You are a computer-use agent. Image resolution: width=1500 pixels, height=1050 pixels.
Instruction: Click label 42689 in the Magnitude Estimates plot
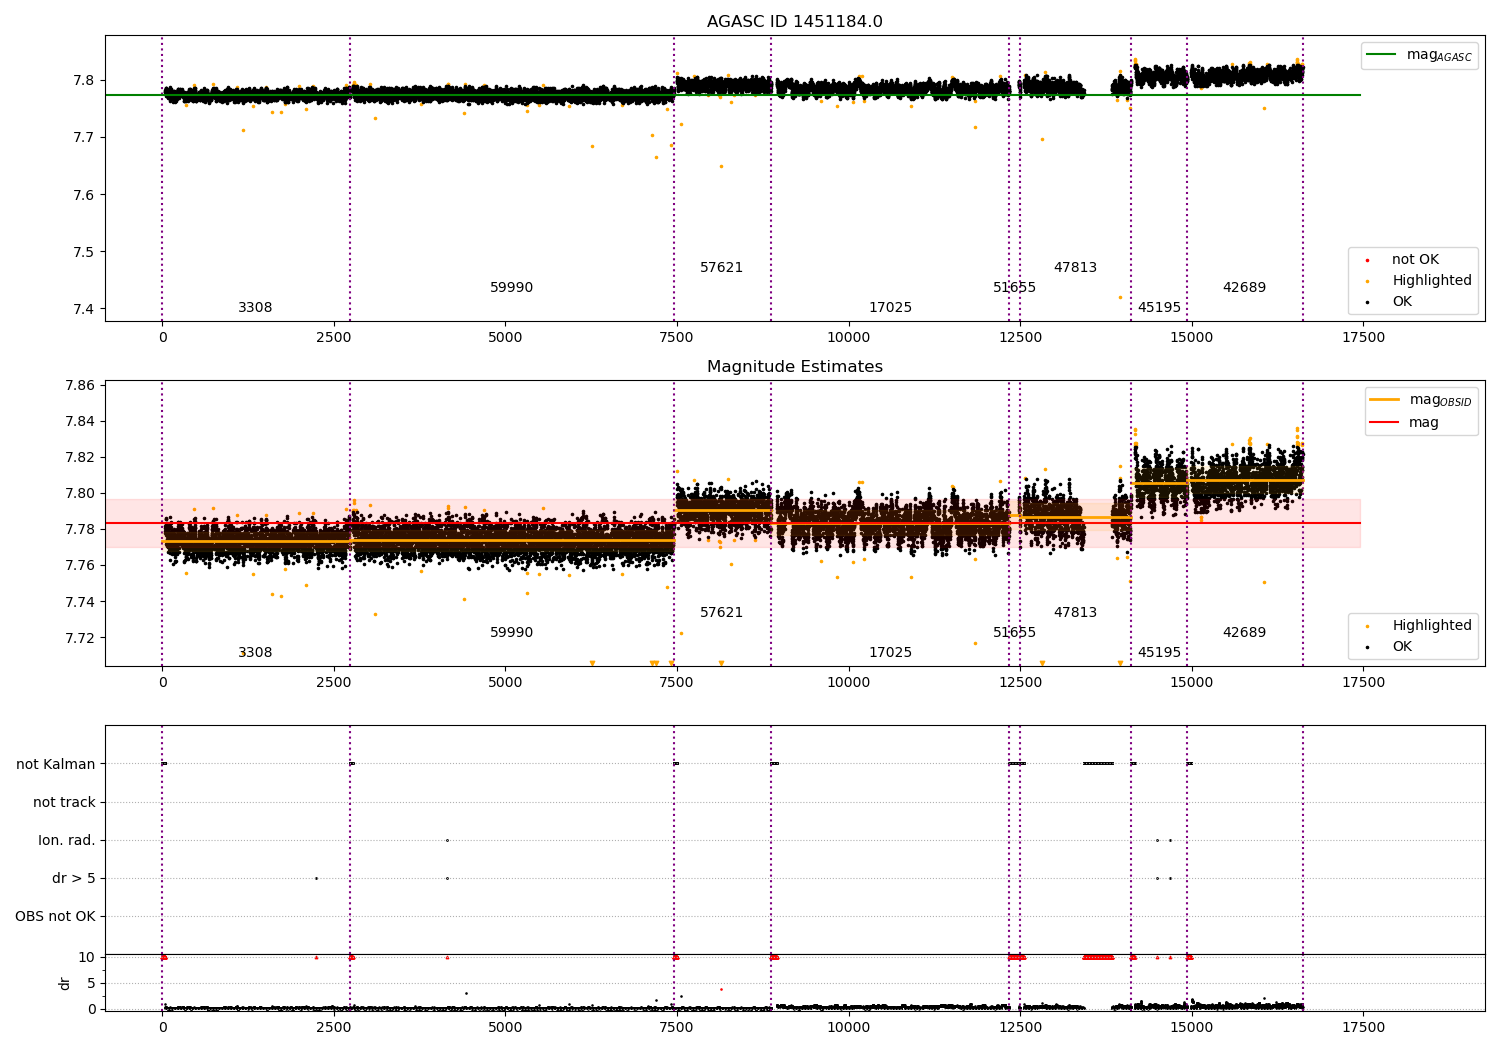[1244, 633]
